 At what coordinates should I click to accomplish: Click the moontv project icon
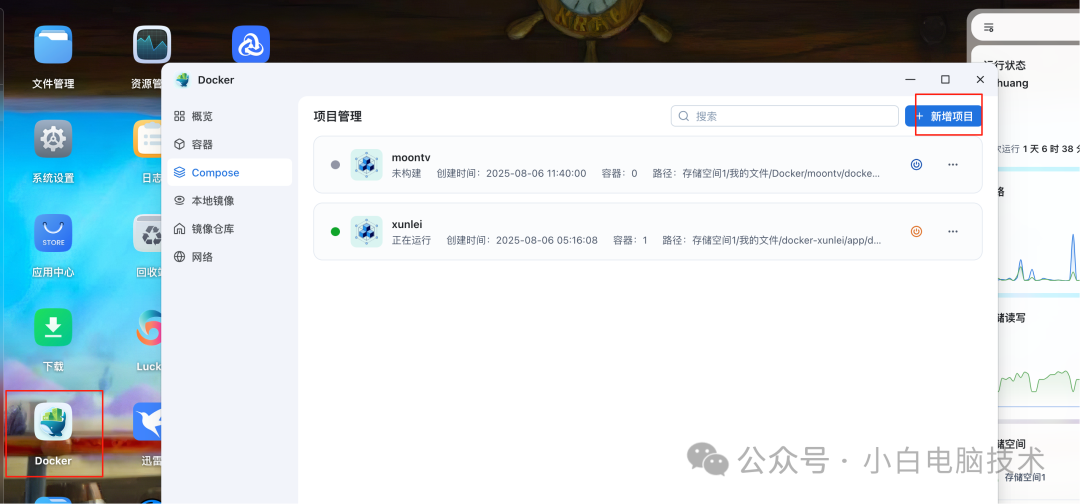pyautogui.click(x=366, y=165)
